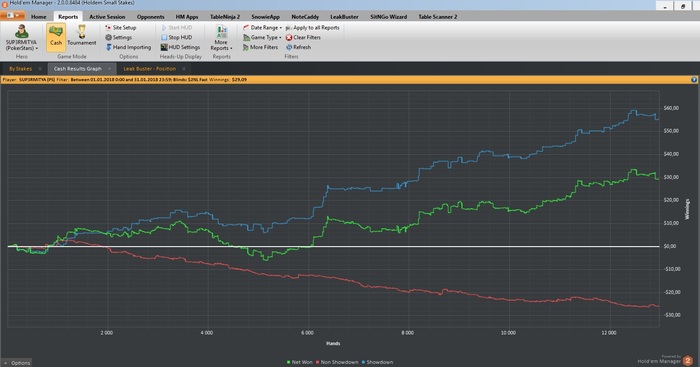Switch to the Active Session tab
Screen dimensions: 700x367
[107, 17]
